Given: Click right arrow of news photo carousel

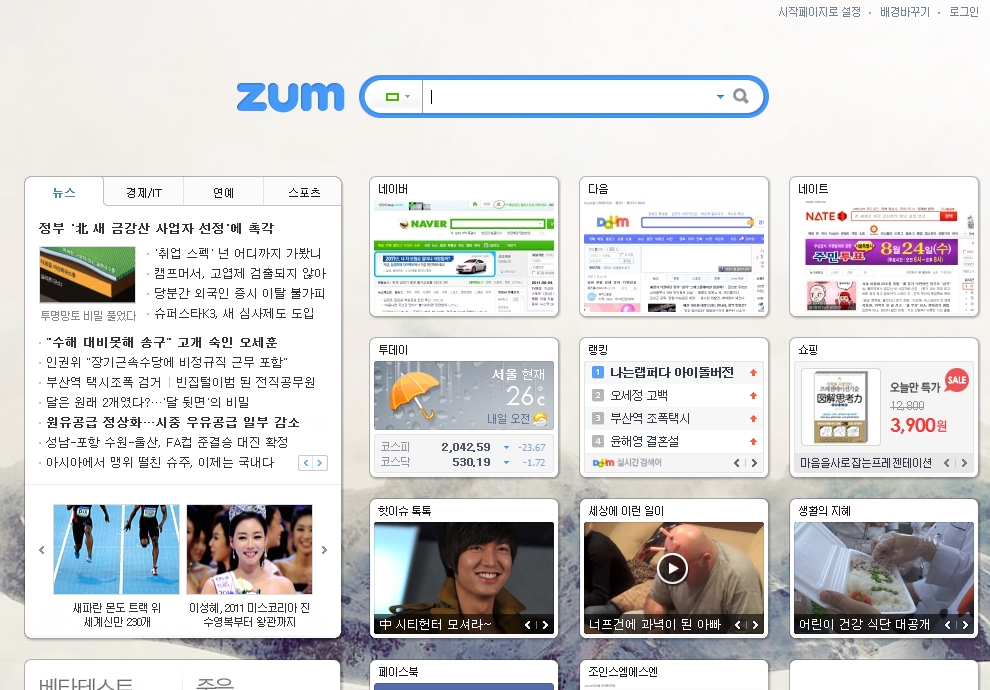Looking at the screenshot, I should pyautogui.click(x=325, y=550).
